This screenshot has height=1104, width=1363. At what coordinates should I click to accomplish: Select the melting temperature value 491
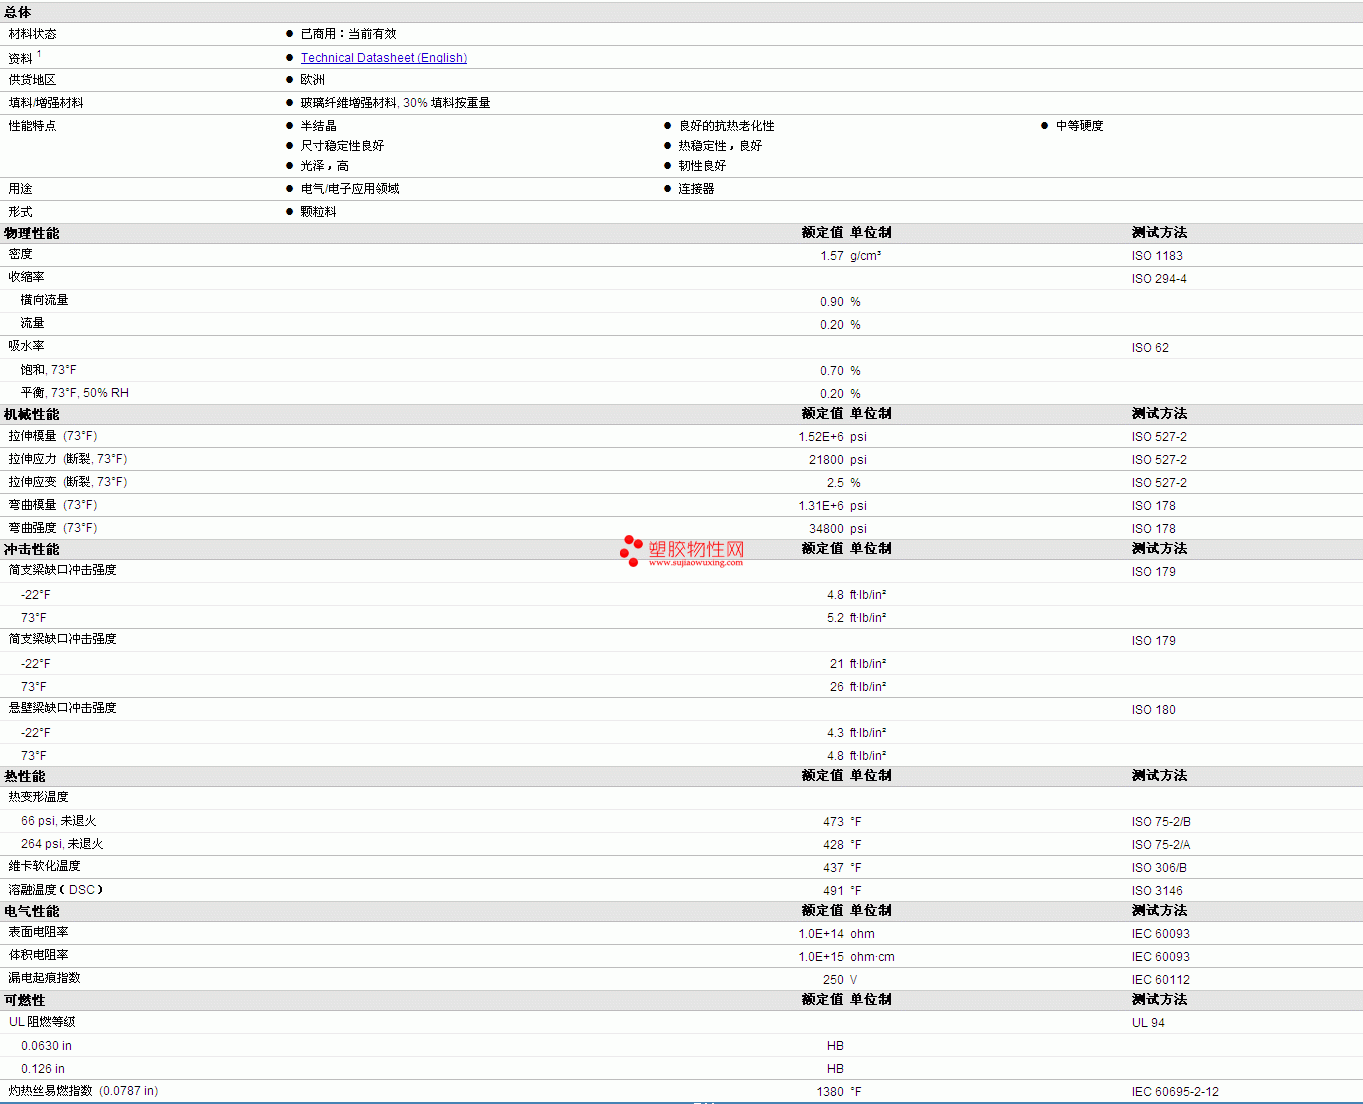click(x=834, y=891)
